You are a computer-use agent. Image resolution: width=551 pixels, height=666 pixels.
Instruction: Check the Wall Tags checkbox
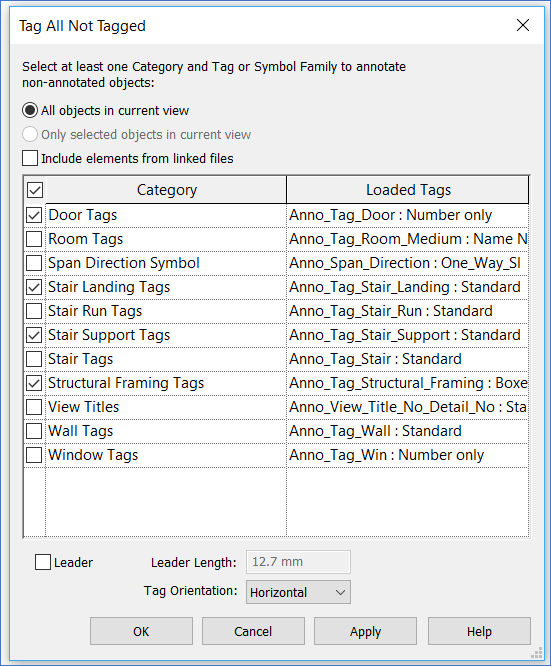pyautogui.click(x=34, y=431)
